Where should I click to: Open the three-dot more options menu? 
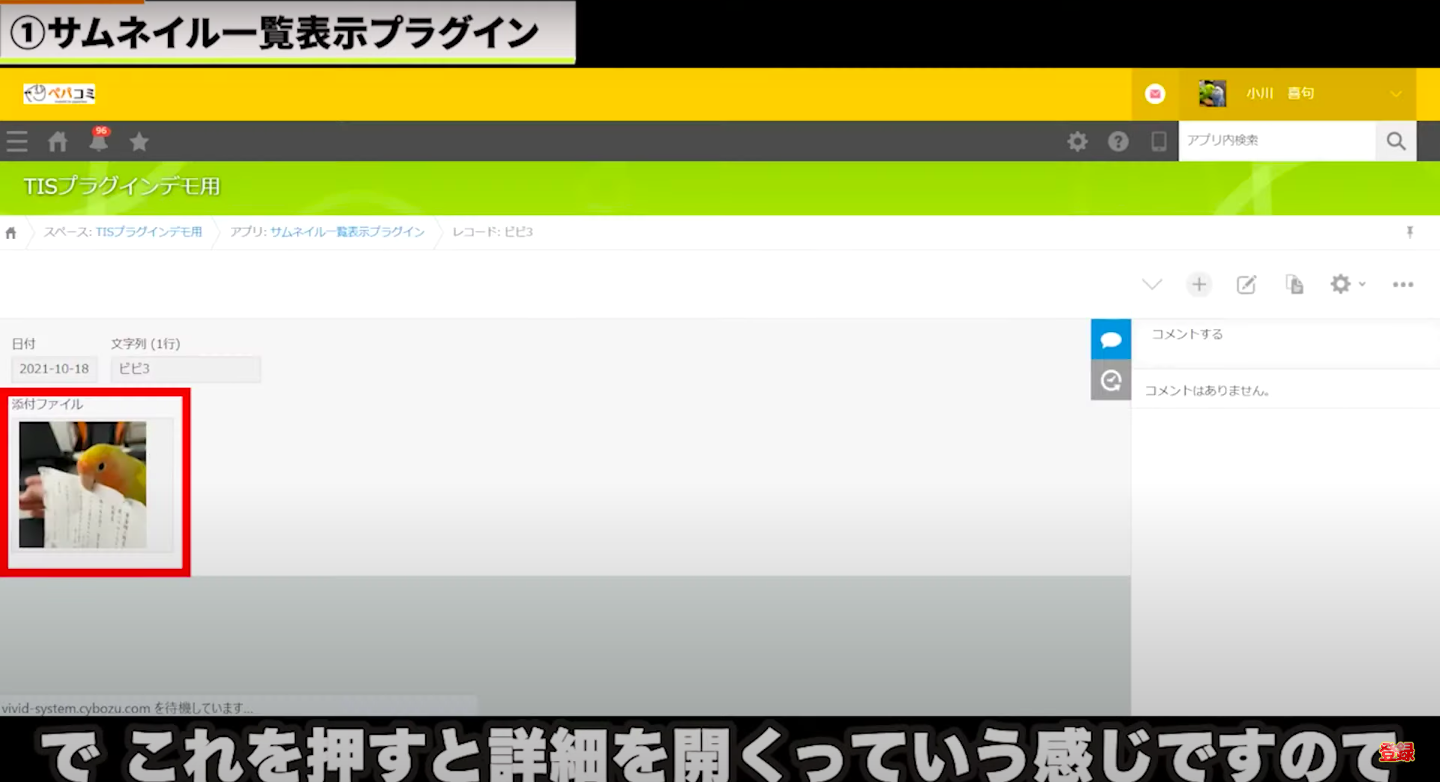1403,285
